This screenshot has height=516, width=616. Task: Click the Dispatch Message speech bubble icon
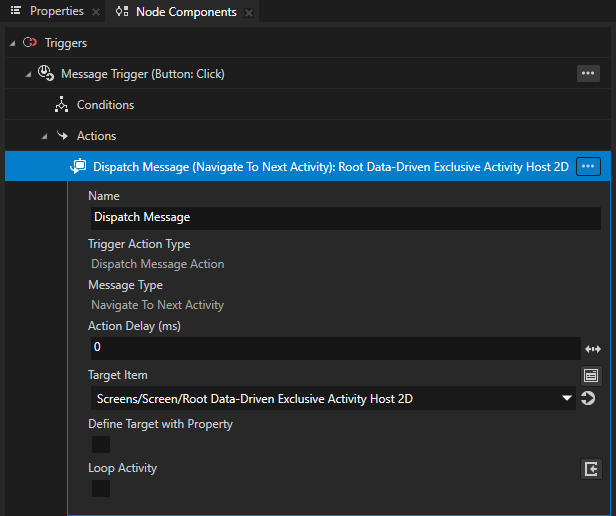(x=78, y=166)
